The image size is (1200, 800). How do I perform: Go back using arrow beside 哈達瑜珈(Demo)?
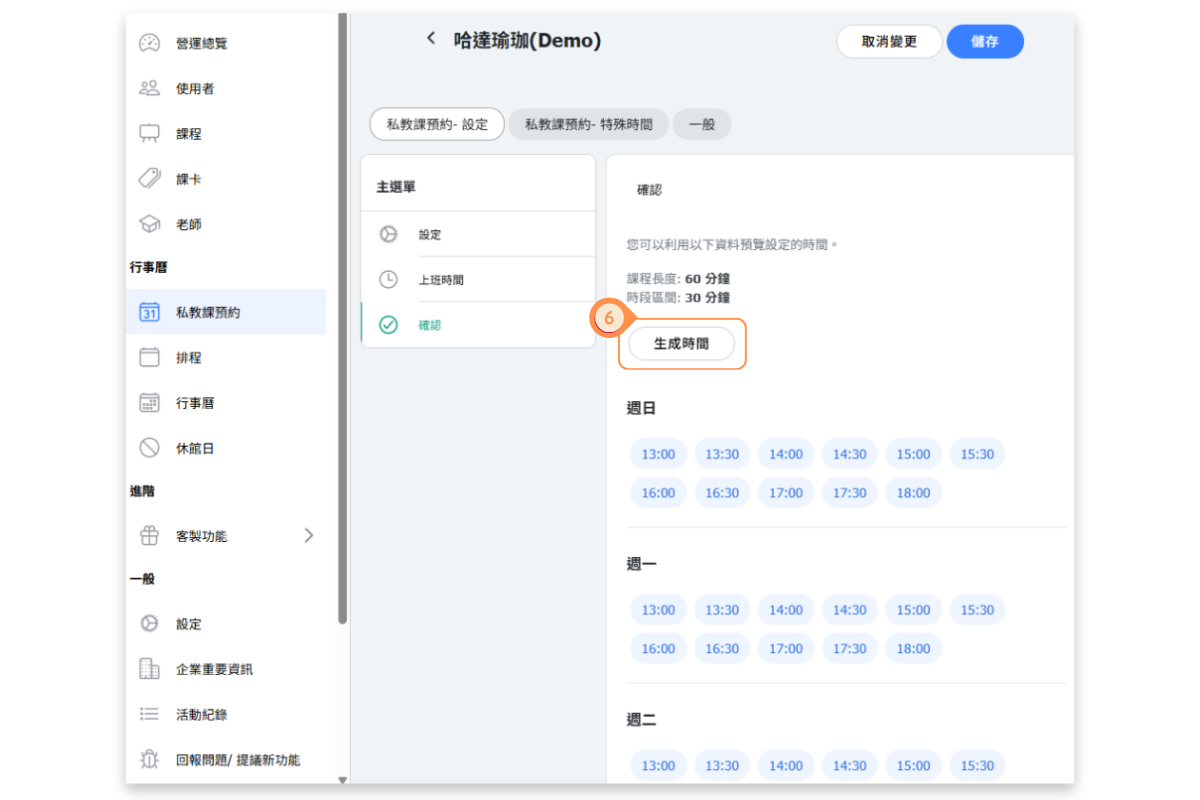pyautogui.click(x=431, y=38)
